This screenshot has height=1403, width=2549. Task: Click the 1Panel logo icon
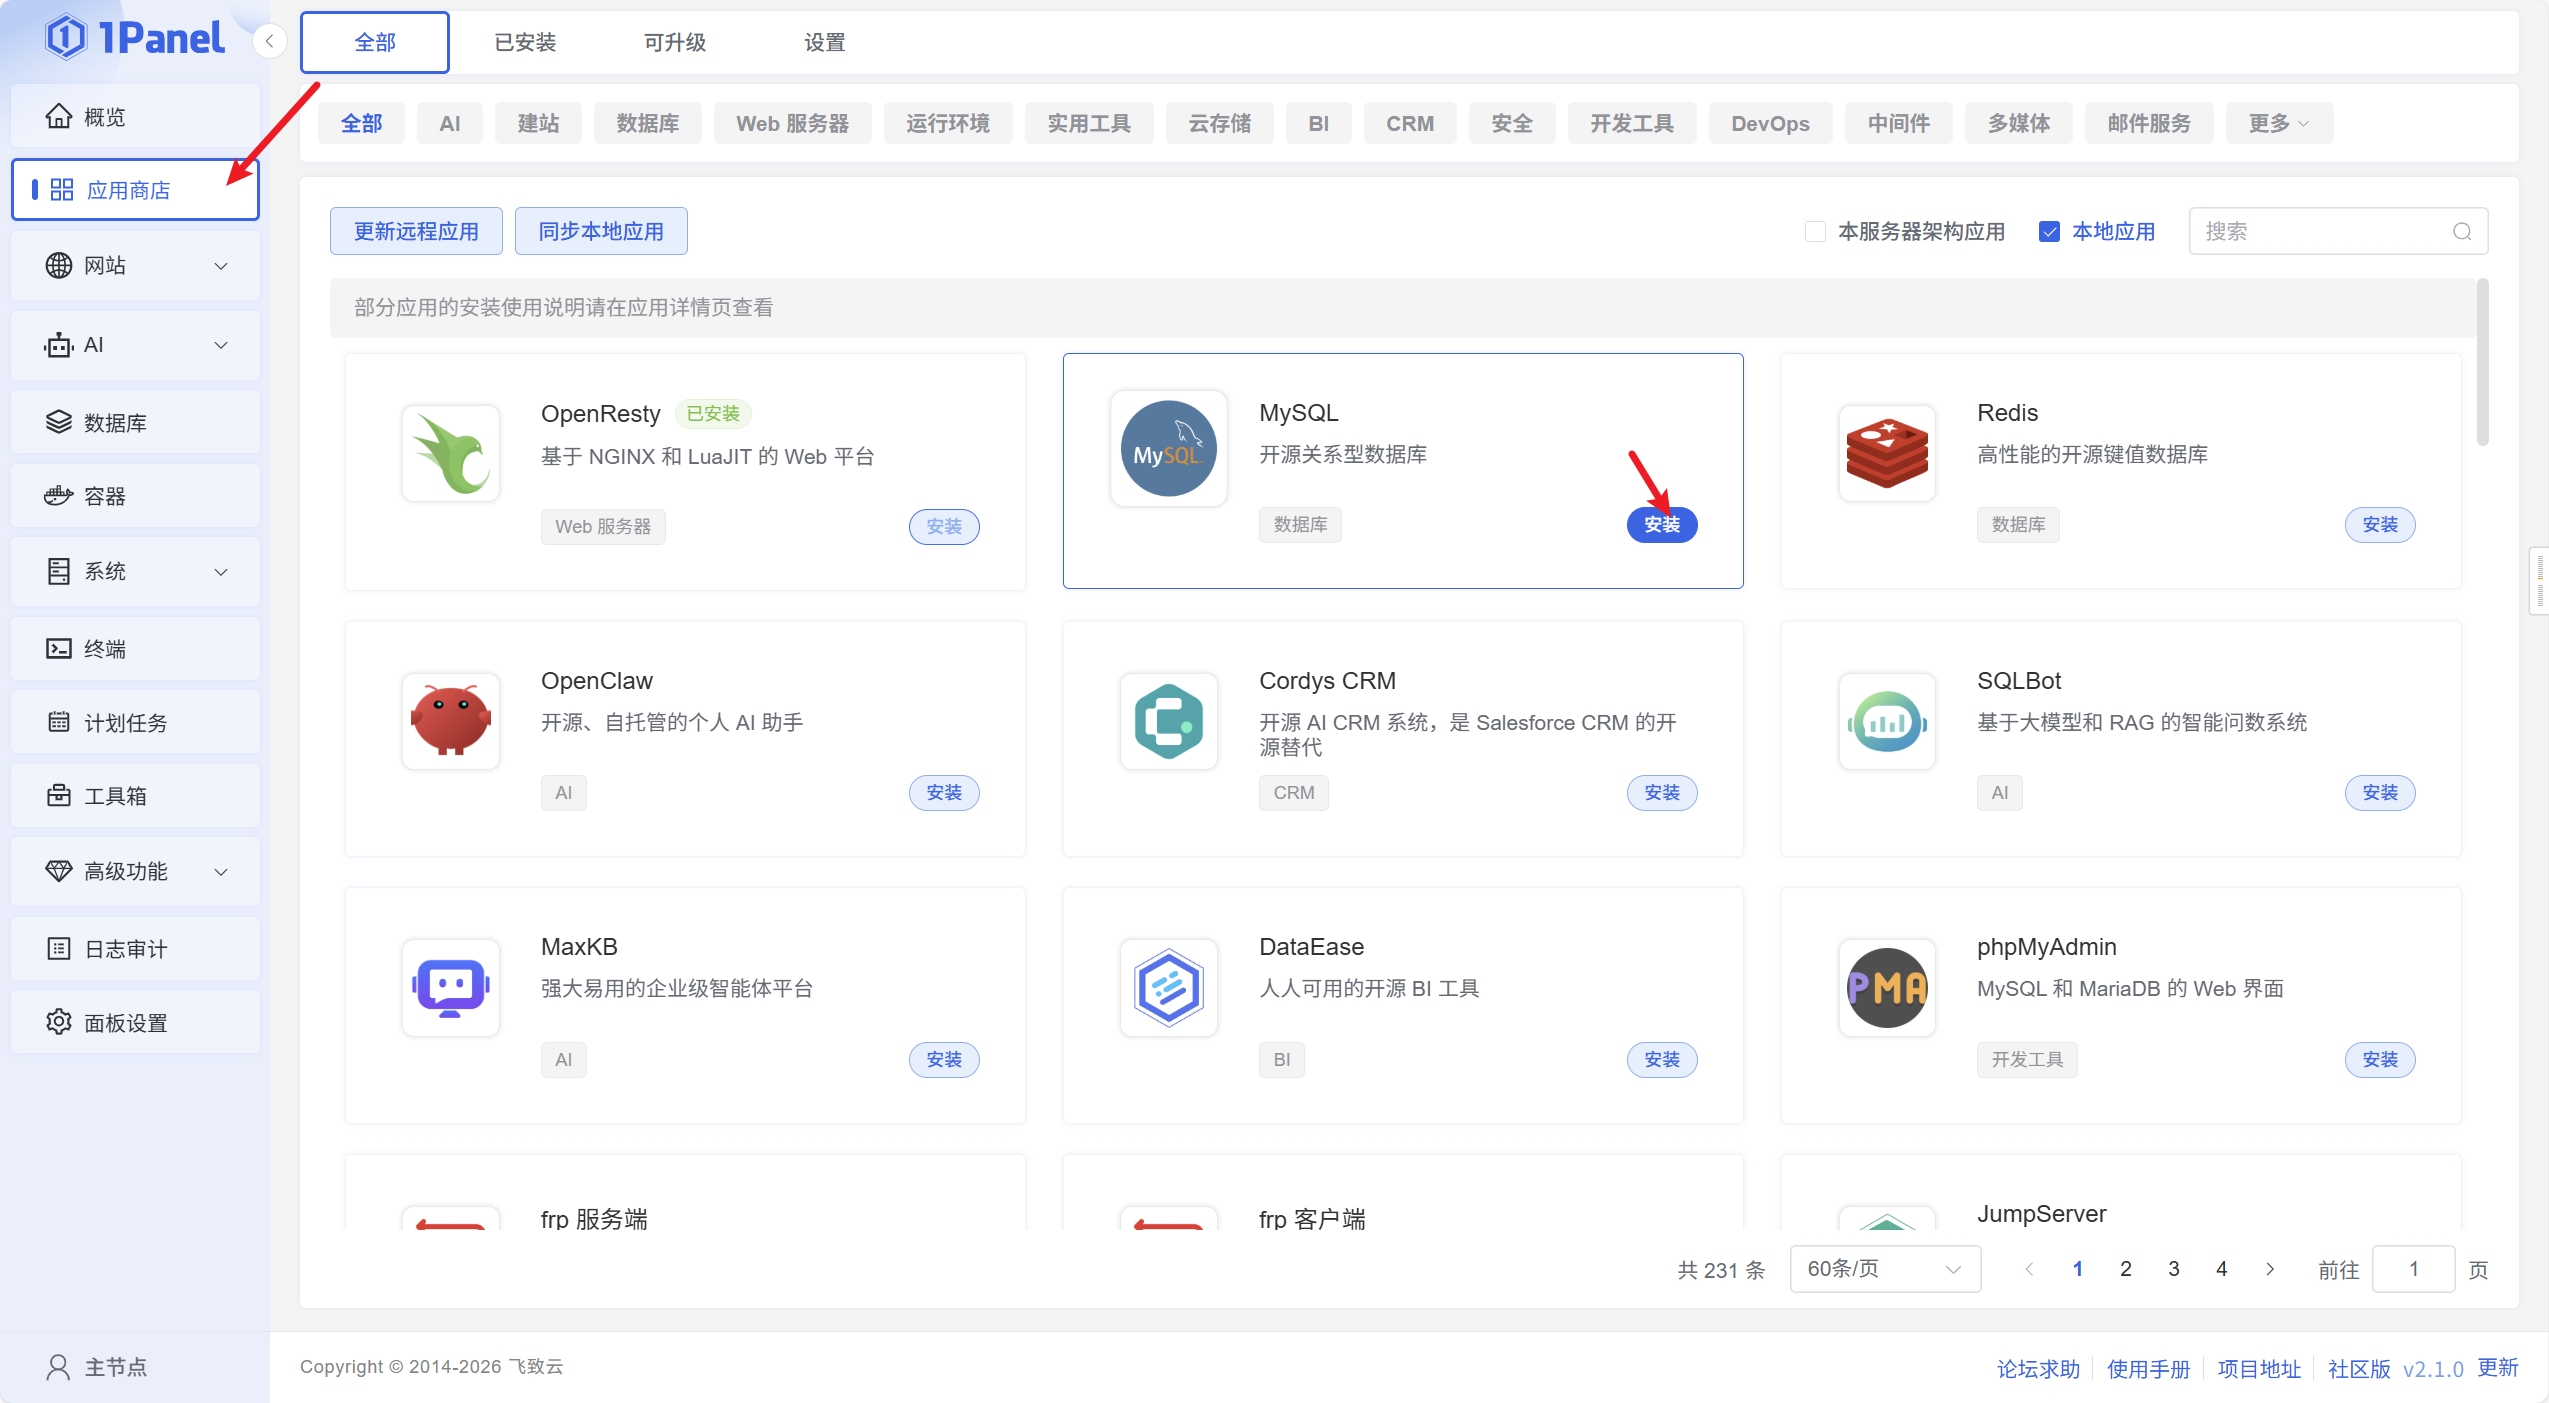click(66, 38)
